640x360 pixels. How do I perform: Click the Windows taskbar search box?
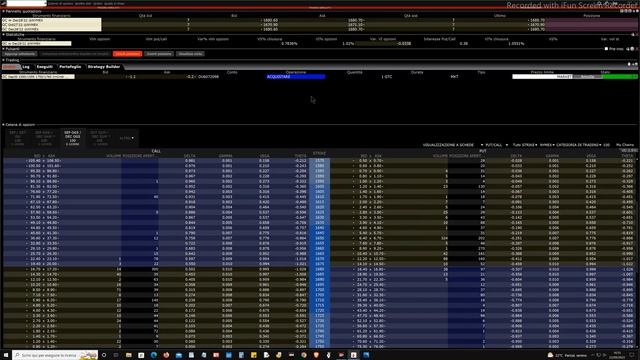click(55, 355)
